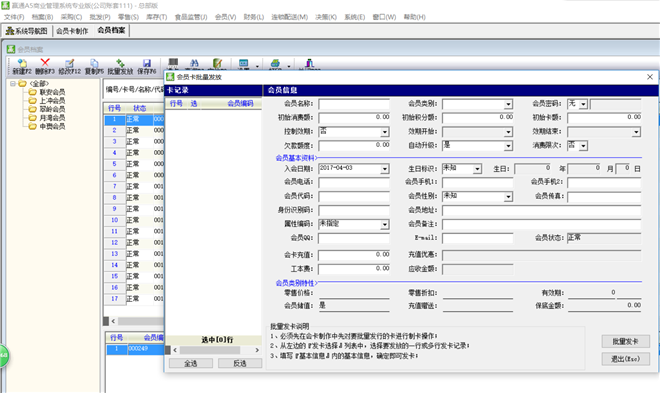This screenshot has height=393, width=660.
Task: Click the 会卡充值 amount field
Action: coord(354,255)
